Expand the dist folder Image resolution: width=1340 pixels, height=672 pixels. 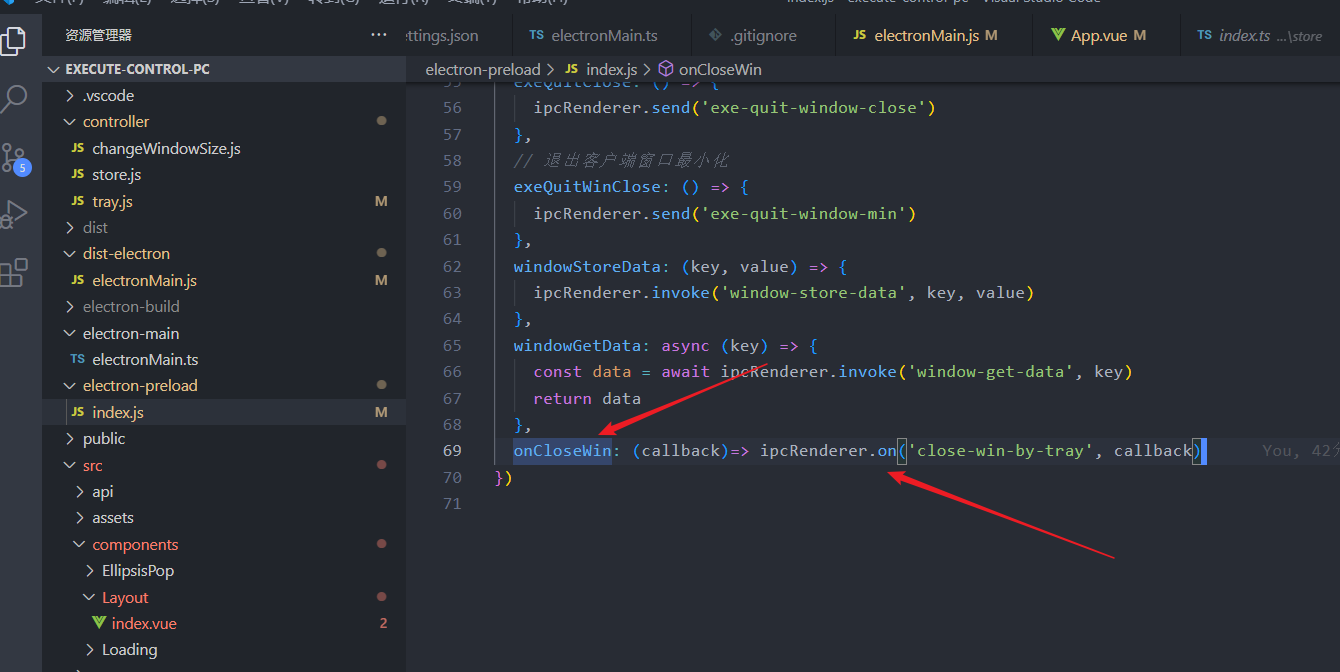(96, 227)
